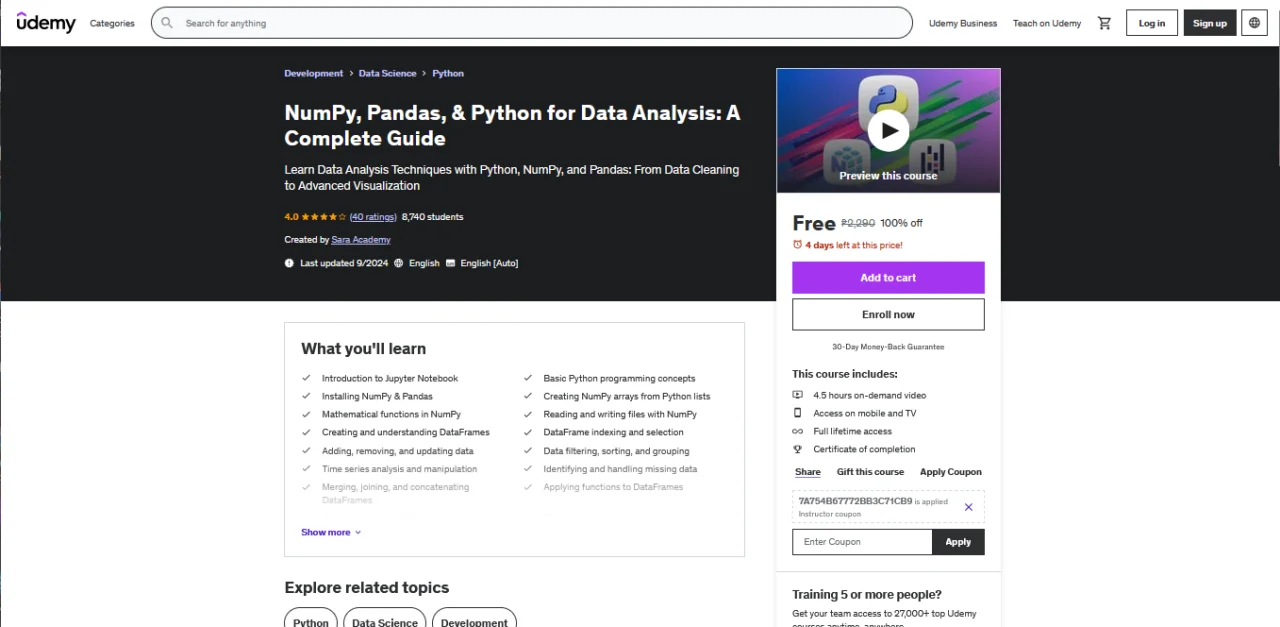
Task: Visit Sara Academy instructor page
Action: (x=361, y=240)
